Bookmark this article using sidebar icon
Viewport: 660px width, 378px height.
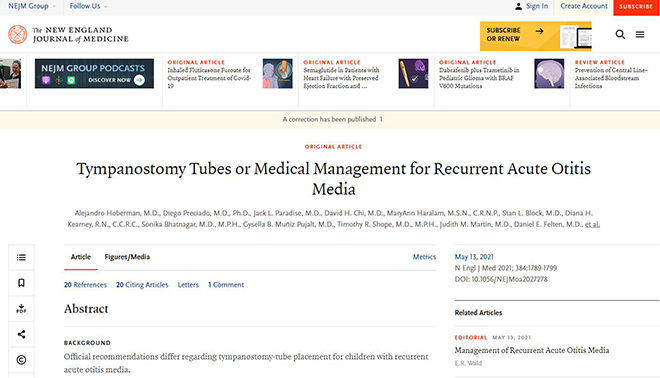pos(21,283)
